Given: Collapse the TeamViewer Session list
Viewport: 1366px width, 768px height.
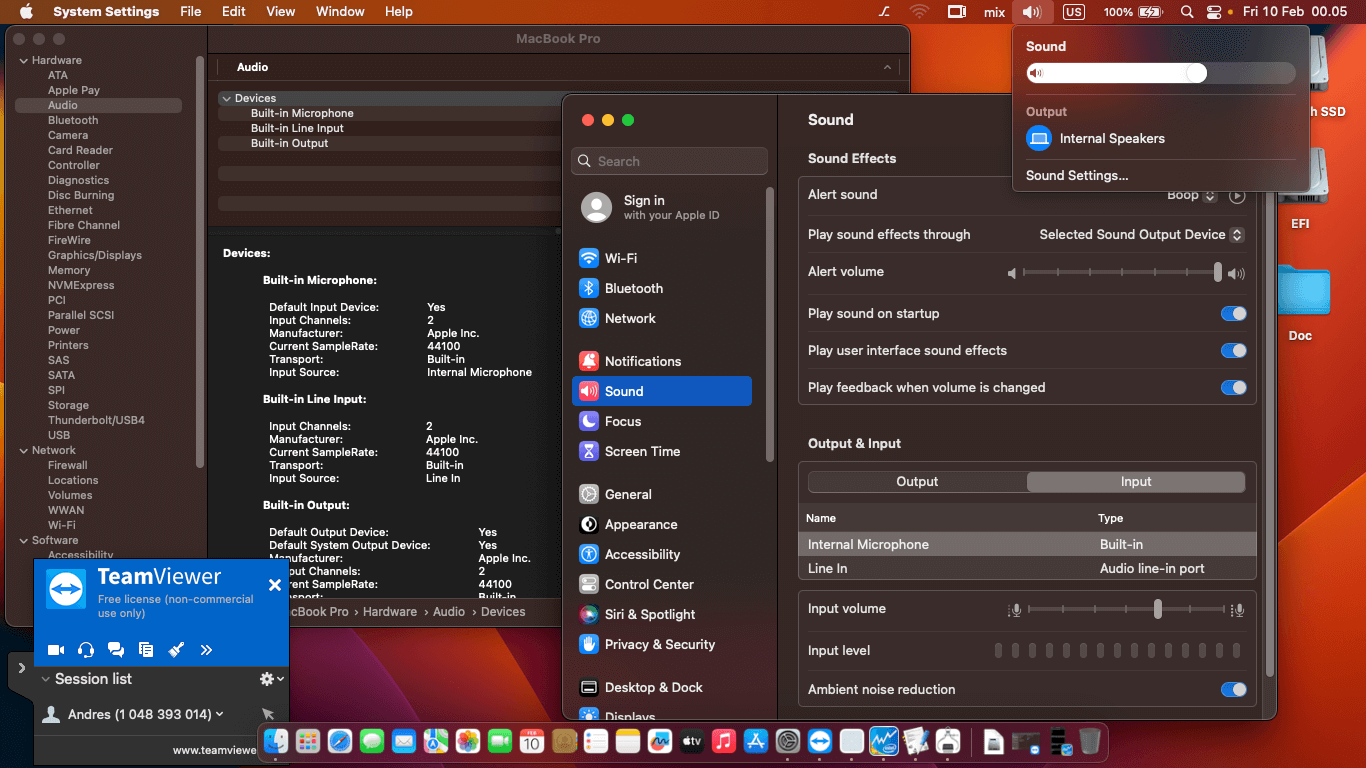Looking at the screenshot, I should pyautogui.click(x=45, y=679).
